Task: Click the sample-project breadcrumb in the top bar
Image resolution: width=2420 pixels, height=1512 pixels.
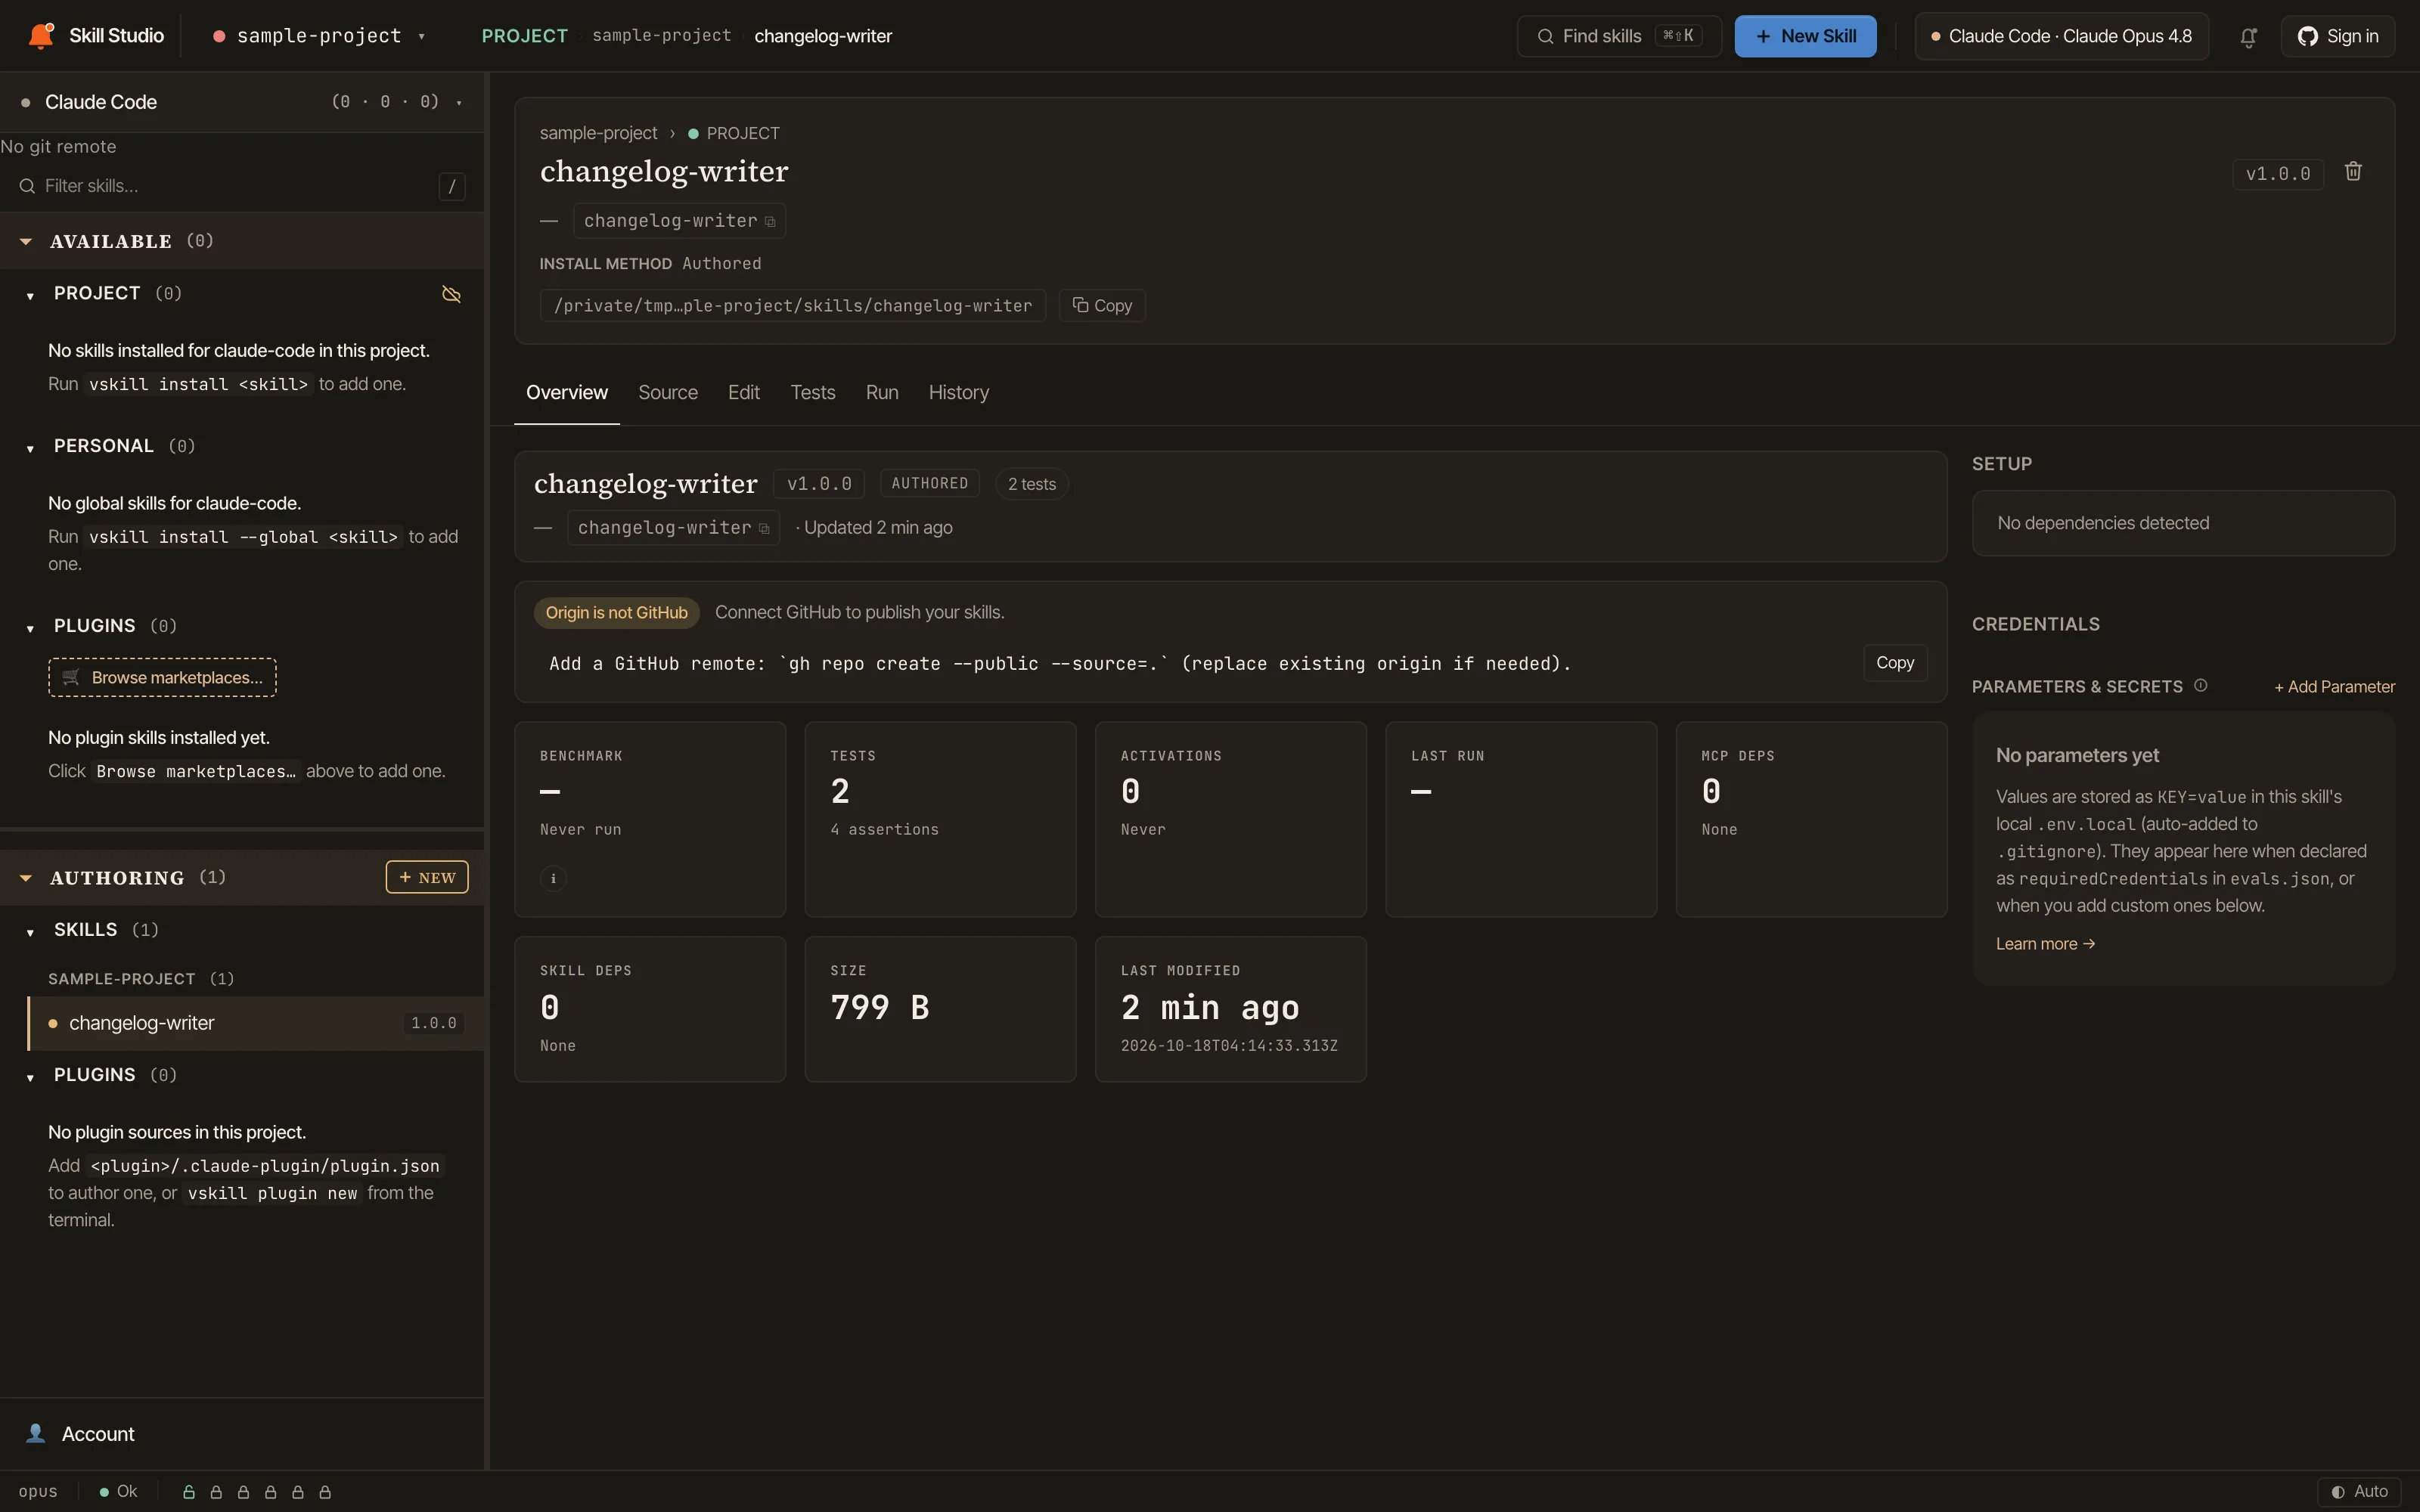Action: (661, 35)
